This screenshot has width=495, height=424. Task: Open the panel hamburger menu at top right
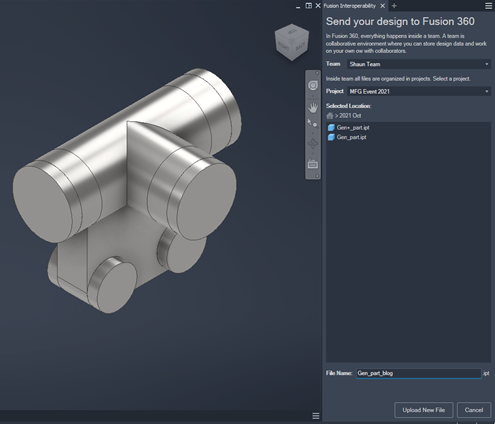pos(488,6)
